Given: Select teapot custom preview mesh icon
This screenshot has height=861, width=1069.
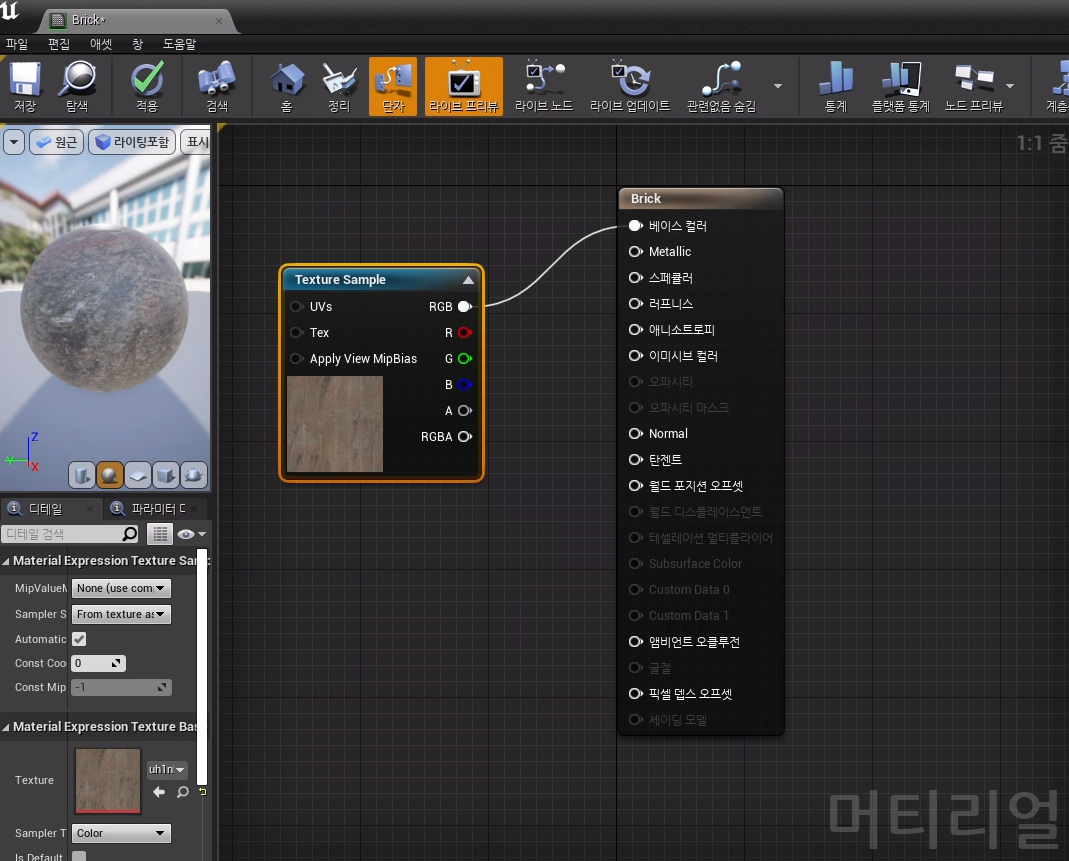Looking at the screenshot, I should 194,474.
